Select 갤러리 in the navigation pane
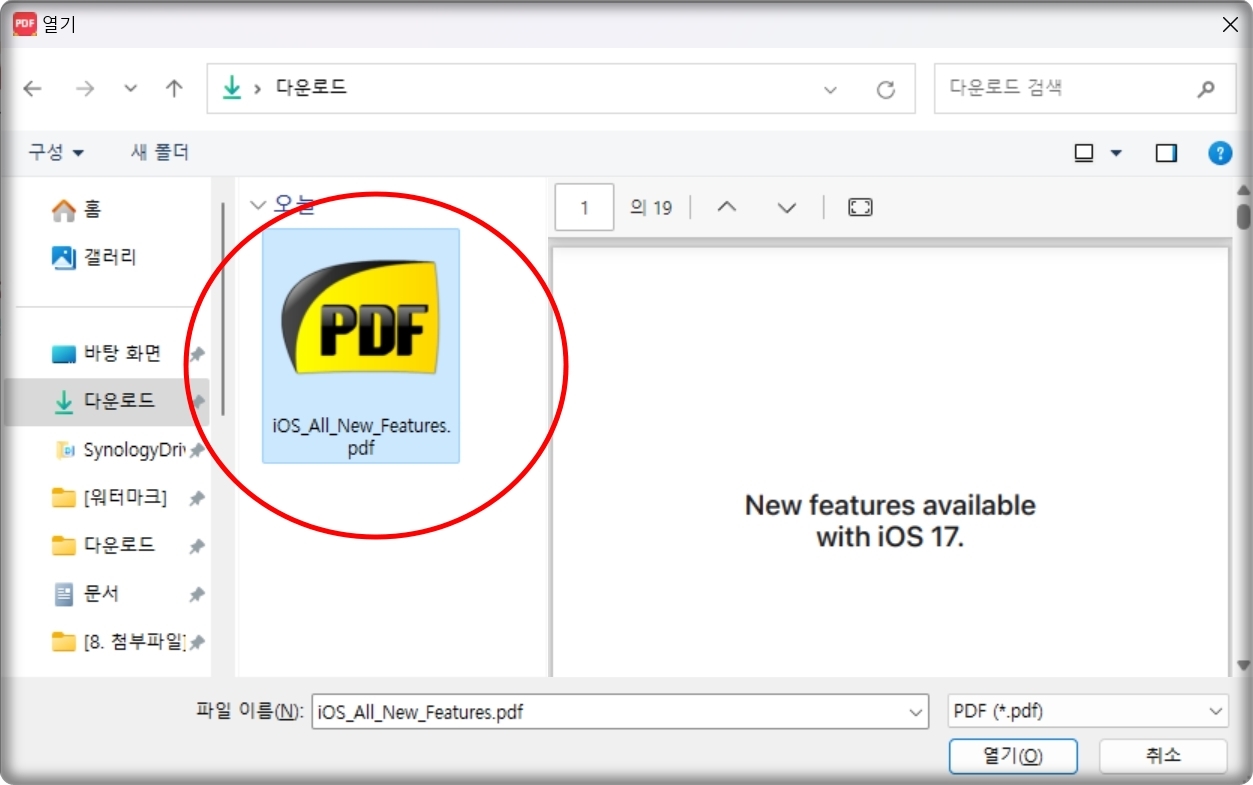The height and width of the screenshot is (785, 1253). click(x=94, y=257)
